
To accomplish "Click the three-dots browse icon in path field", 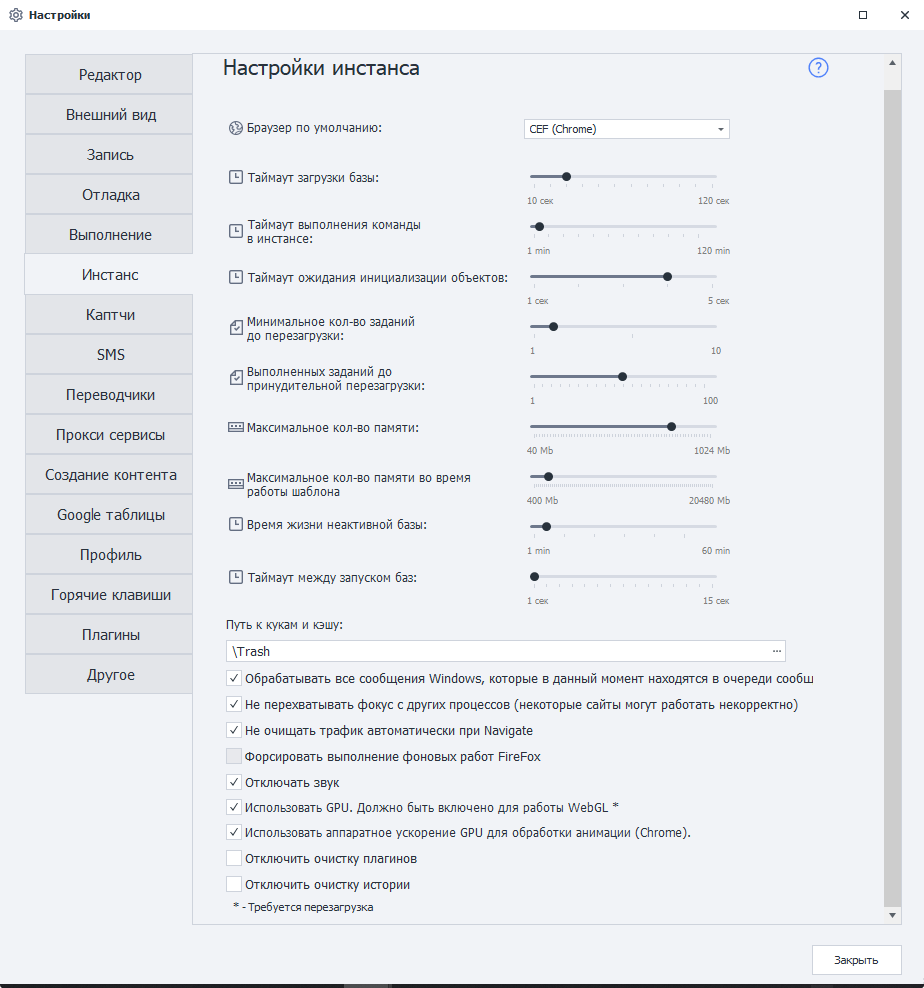I will point(776,651).
